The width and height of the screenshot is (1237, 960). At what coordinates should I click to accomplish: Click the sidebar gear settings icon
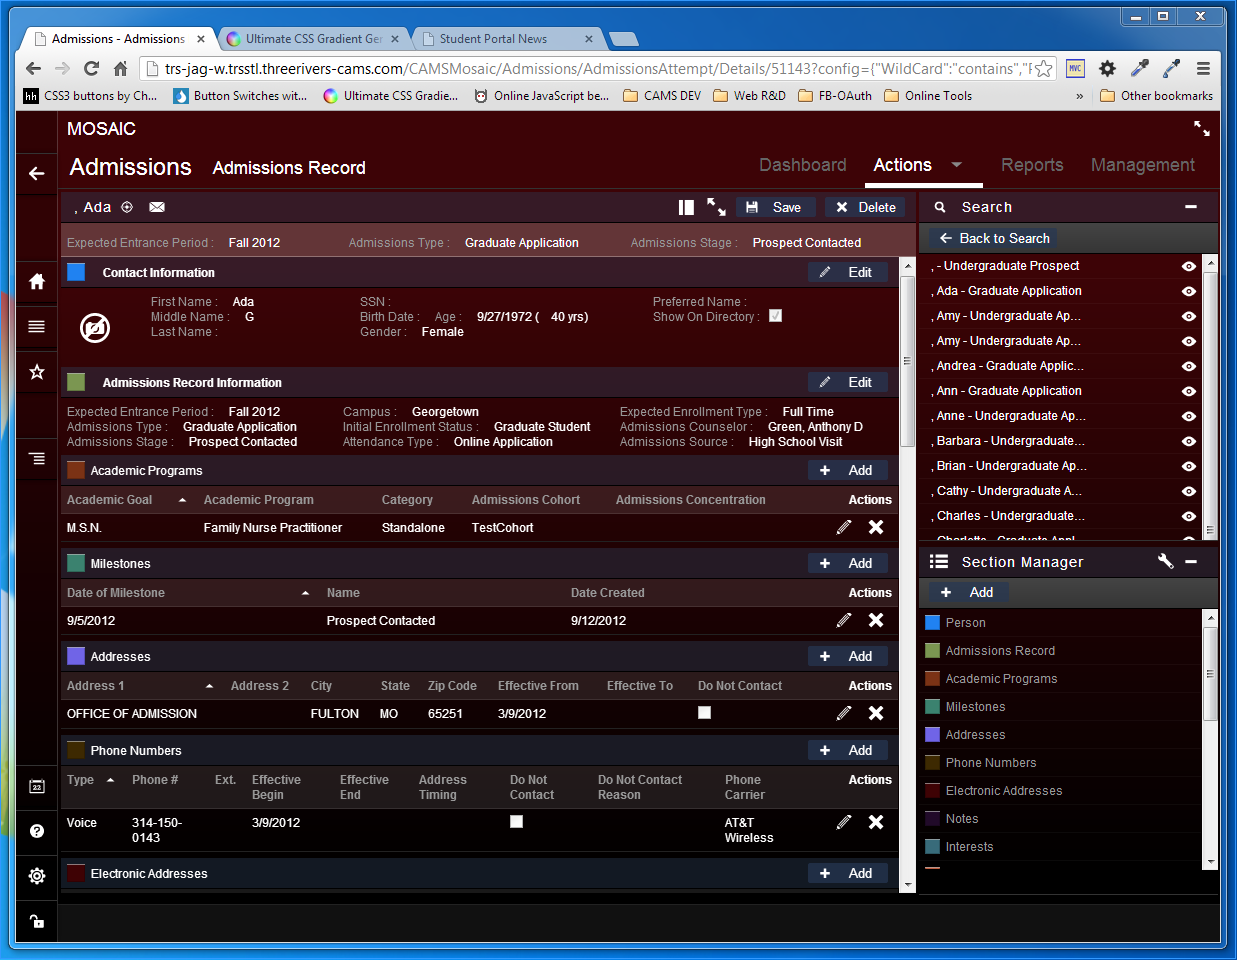click(x=37, y=876)
